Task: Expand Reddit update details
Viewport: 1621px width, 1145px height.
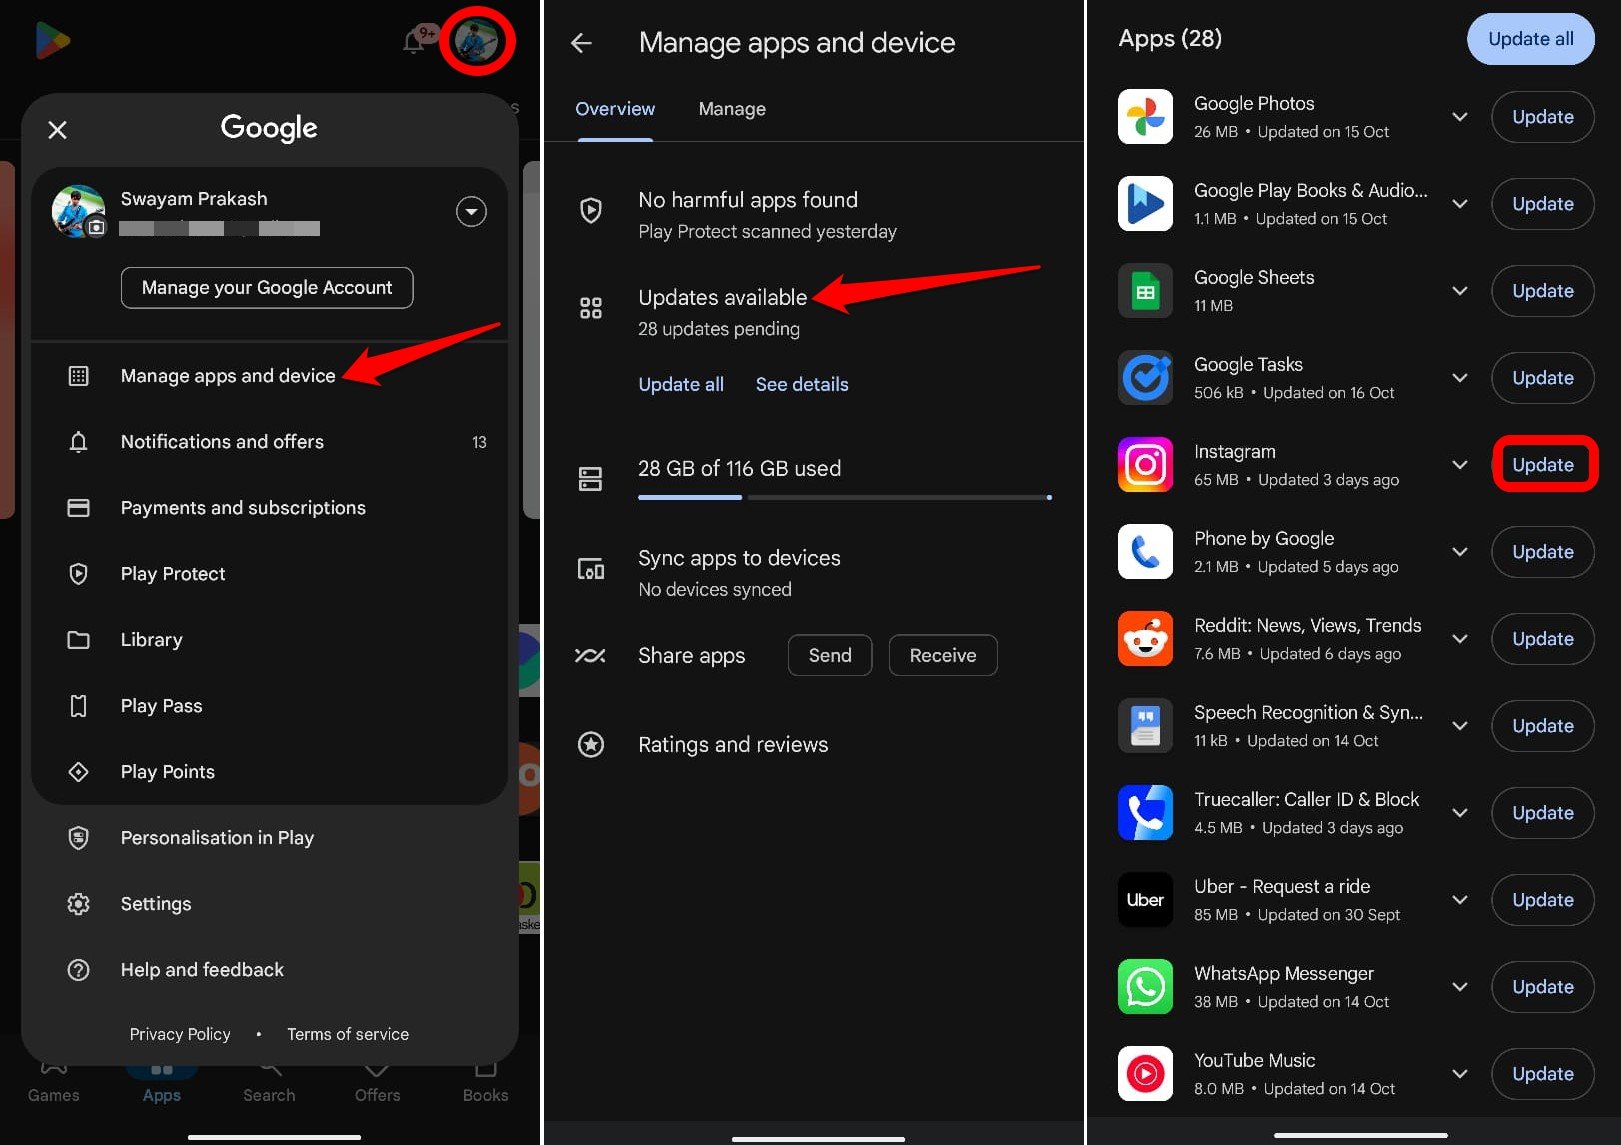Action: 1460,639
